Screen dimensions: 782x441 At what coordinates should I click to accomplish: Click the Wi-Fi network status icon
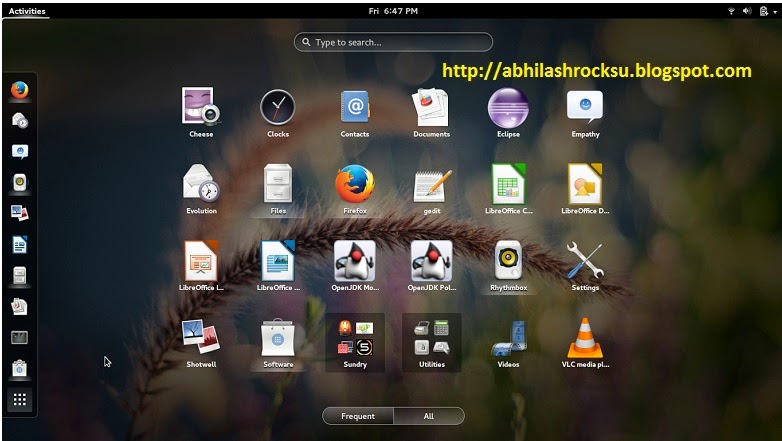point(731,11)
